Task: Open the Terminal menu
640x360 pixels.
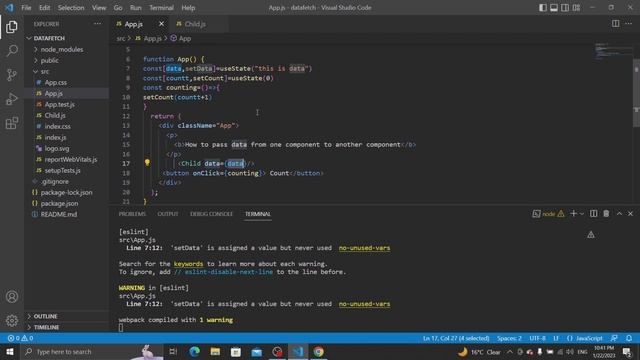Action: 161,8
